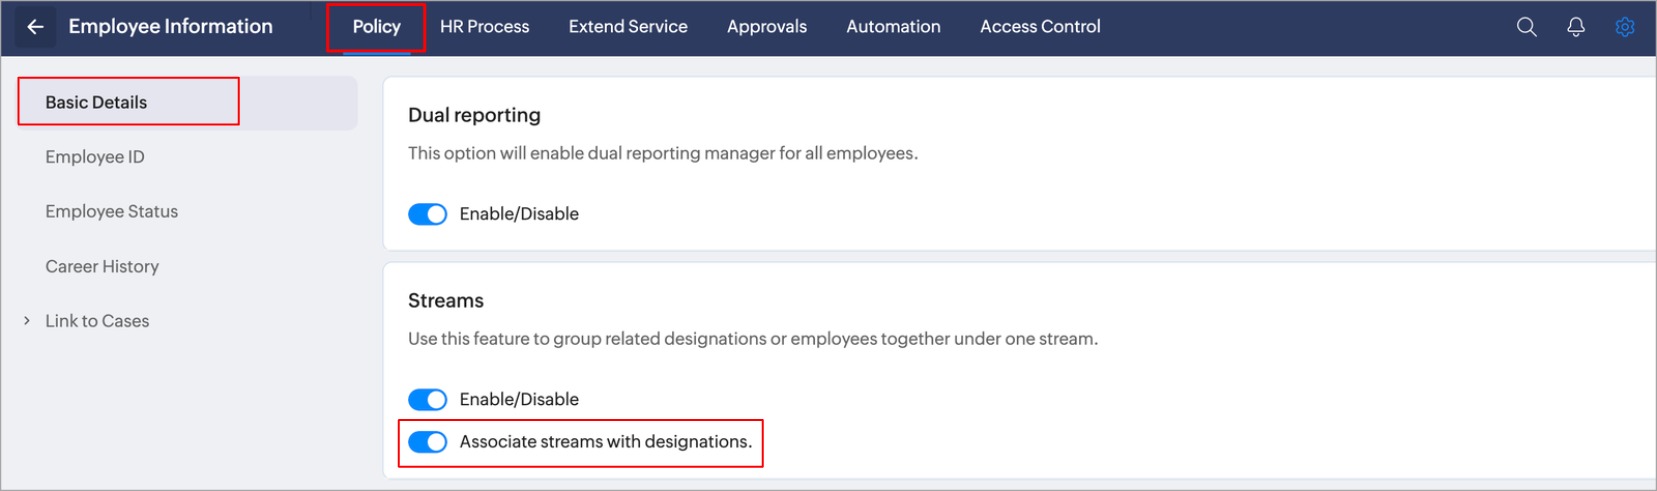
Task: Toggle Associate streams with designations
Action: tap(428, 442)
